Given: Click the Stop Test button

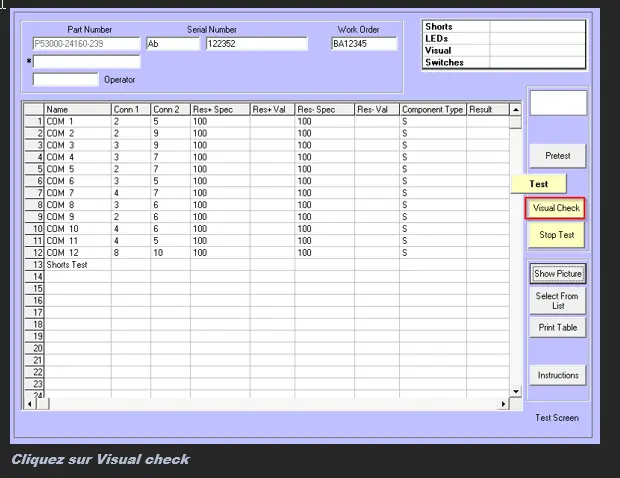Looking at the screenshot, I should [556, 235].
